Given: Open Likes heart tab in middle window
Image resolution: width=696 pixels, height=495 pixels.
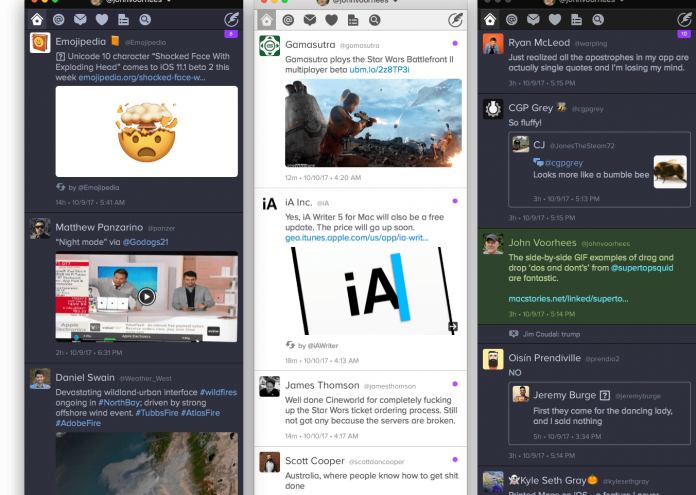Looking at the screenshot, I should tap(332, 20).
